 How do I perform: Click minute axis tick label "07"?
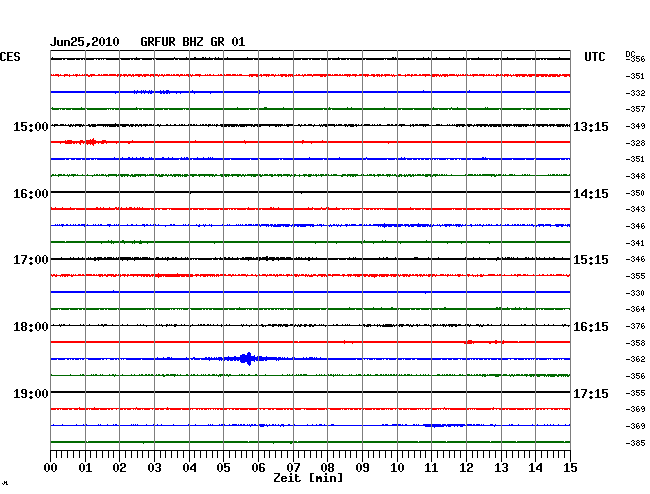[x=293, y=468]
